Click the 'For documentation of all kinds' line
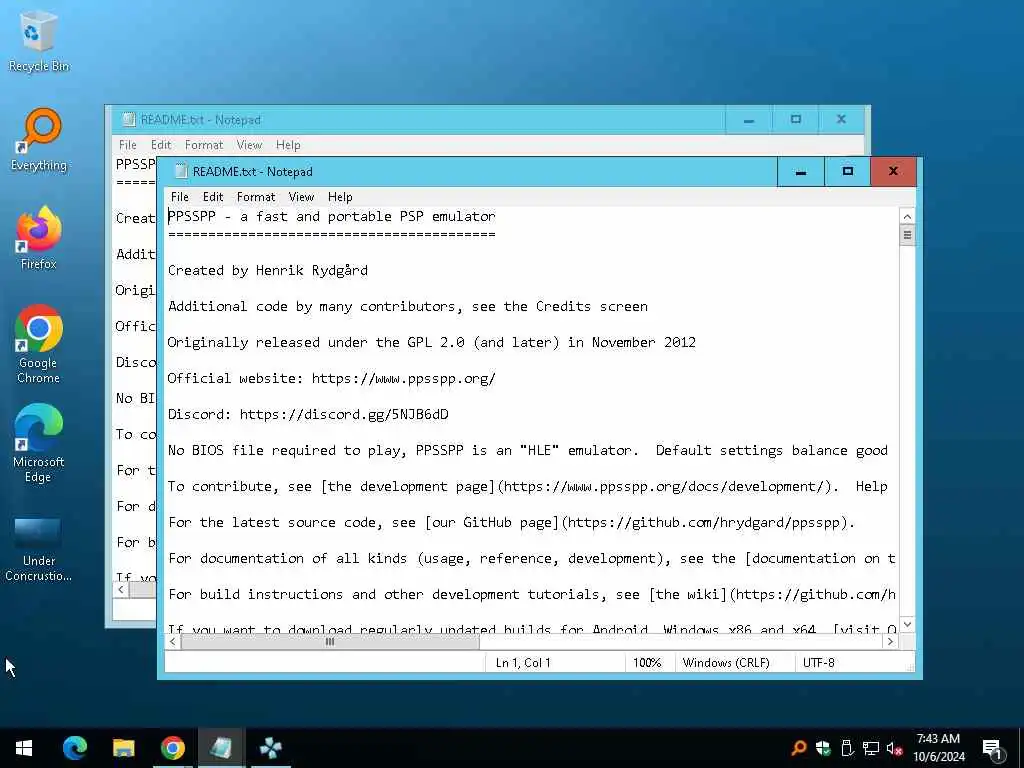This screenshot has width=1024, height=768. 532,558
